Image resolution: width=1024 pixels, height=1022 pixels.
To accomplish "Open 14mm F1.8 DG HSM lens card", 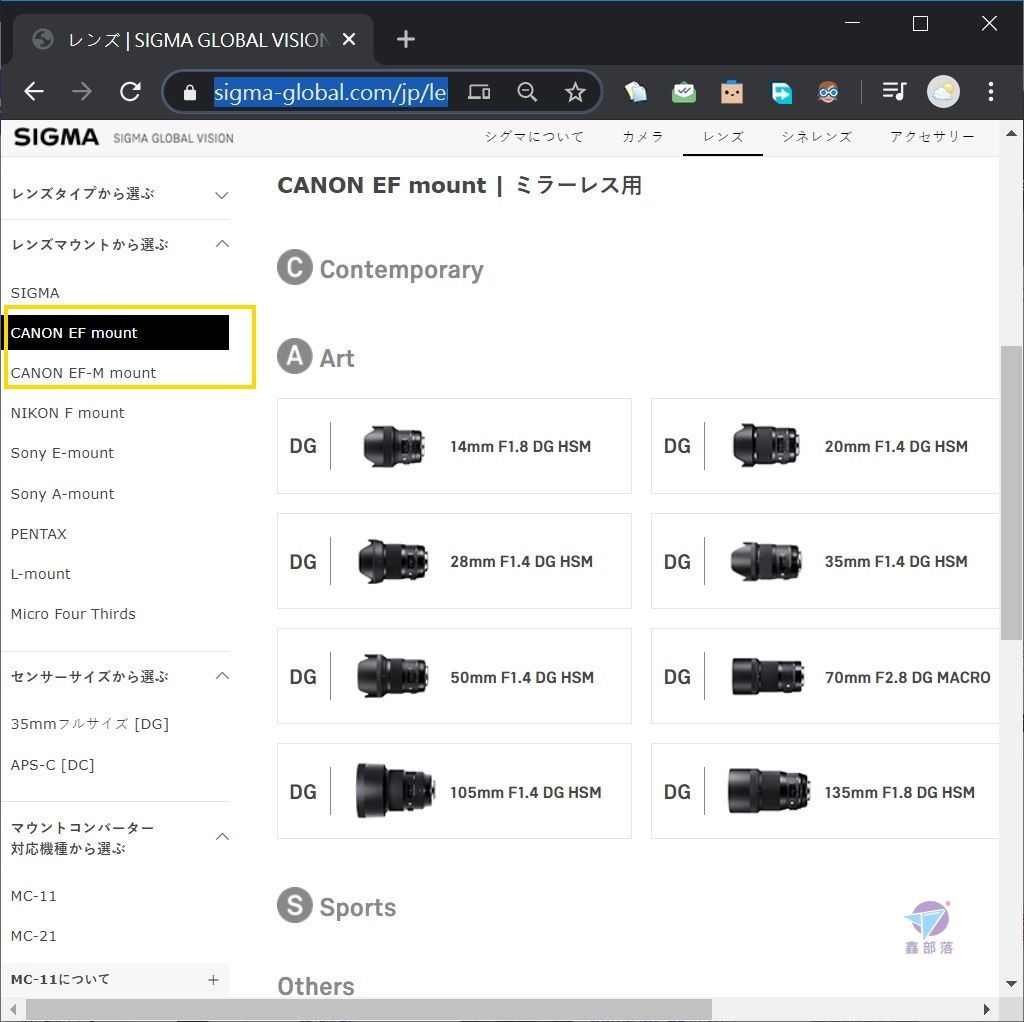I will click(x=455, y=446).
